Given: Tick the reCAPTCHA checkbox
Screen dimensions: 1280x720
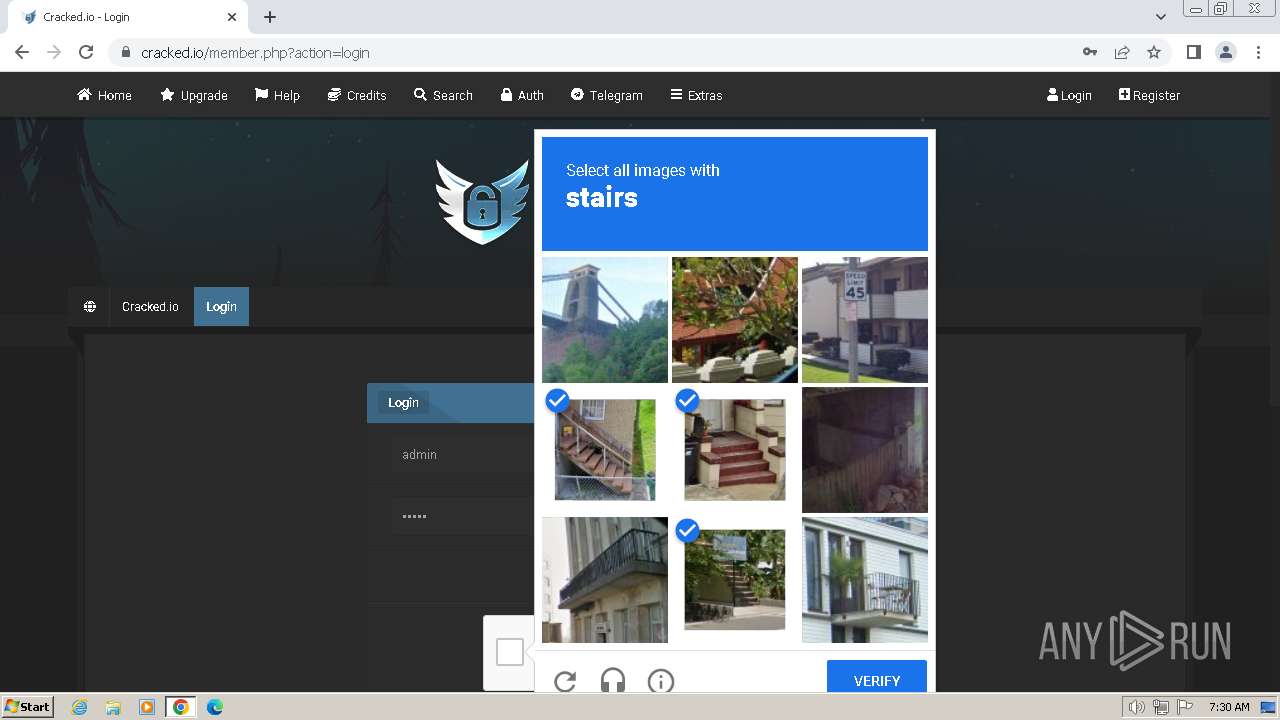Looking at the screenshot, I should coord(510,652).
